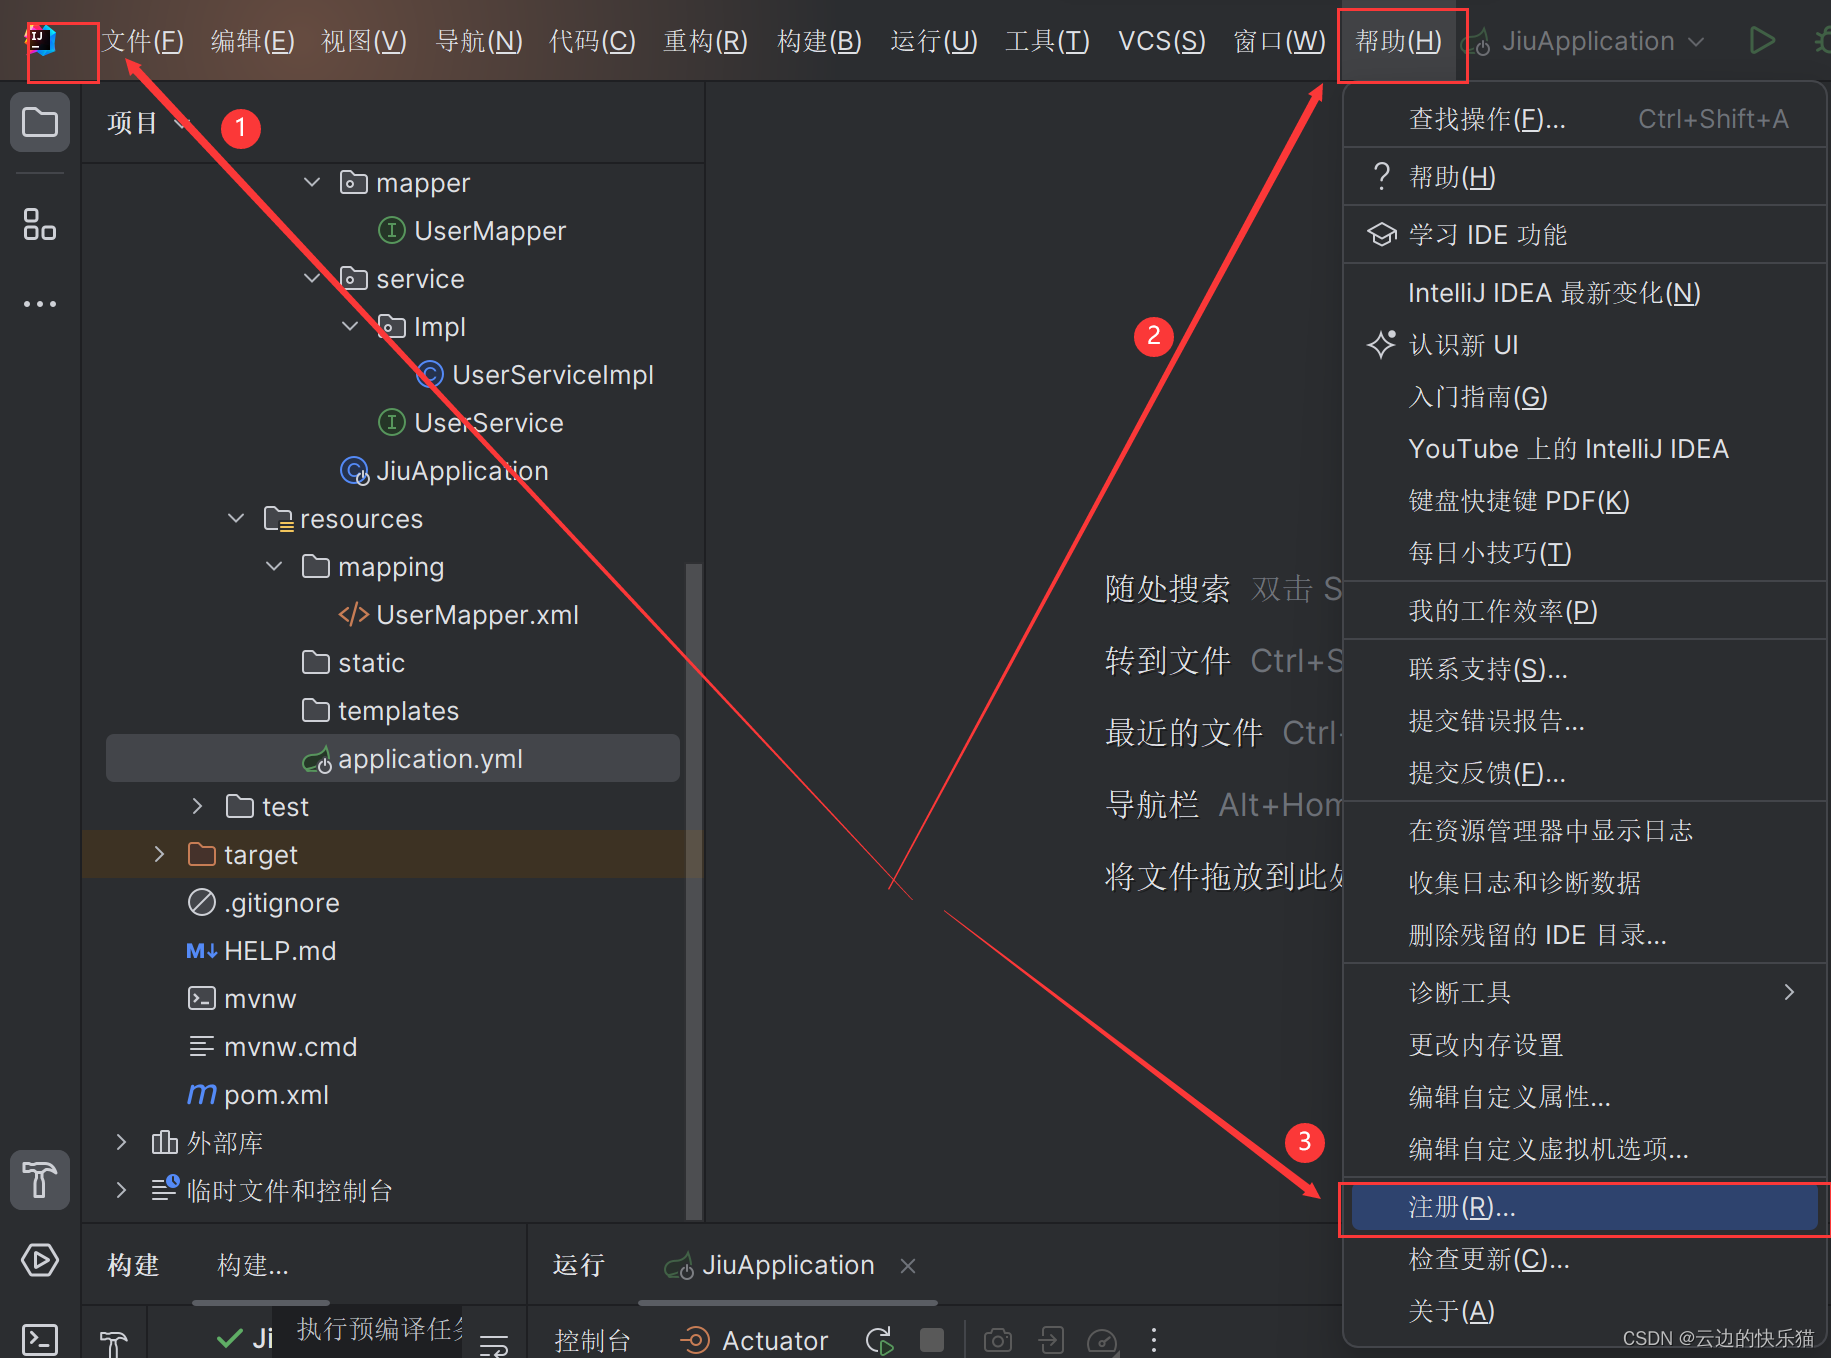
Task: Select application.yml in the project tree
Action: point(430,758)
